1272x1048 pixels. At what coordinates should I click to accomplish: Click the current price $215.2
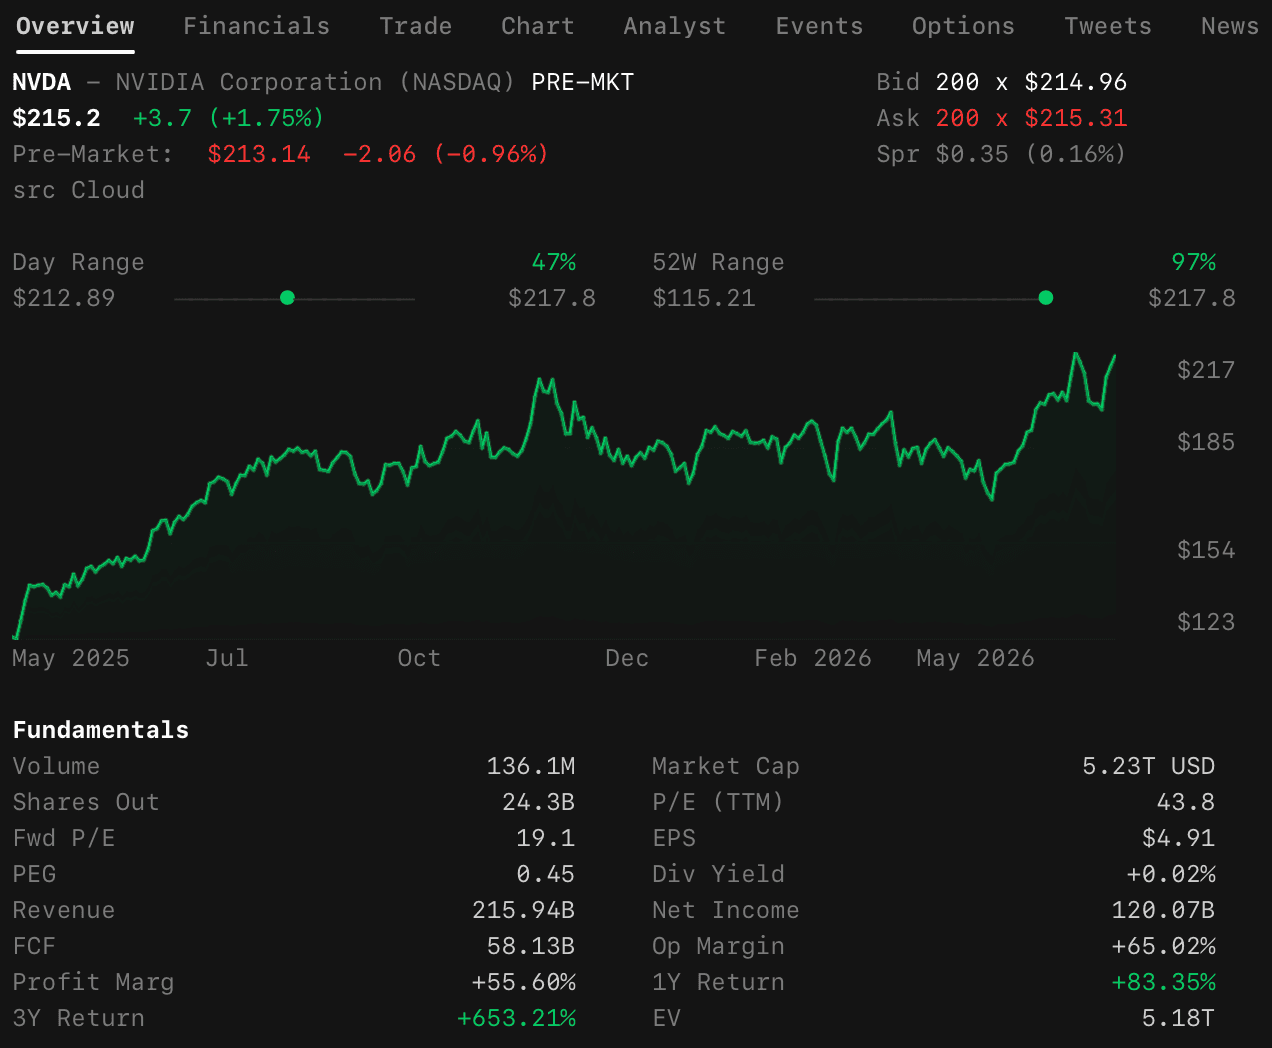click(x=56, y=118)
